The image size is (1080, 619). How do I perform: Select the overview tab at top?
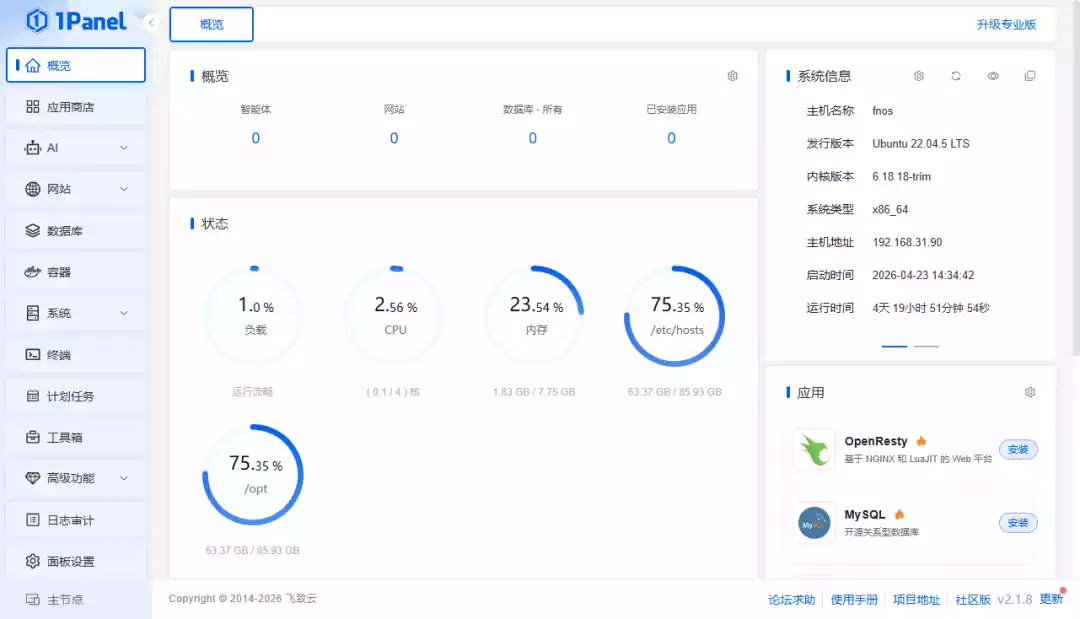211,25
